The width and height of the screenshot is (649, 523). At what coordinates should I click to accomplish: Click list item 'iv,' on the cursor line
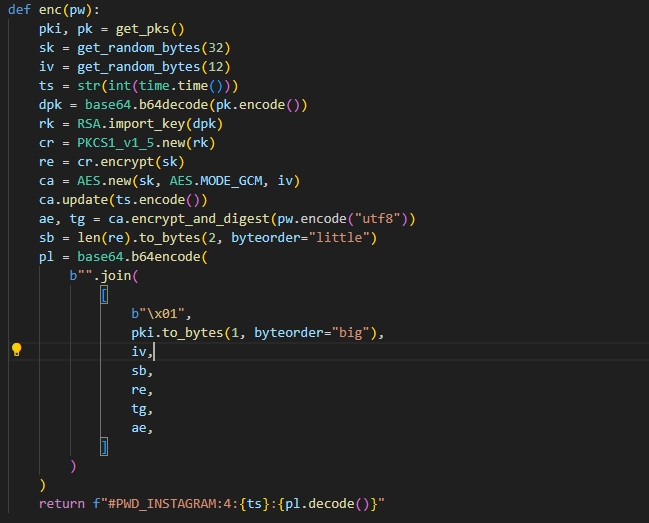[142, 352]
